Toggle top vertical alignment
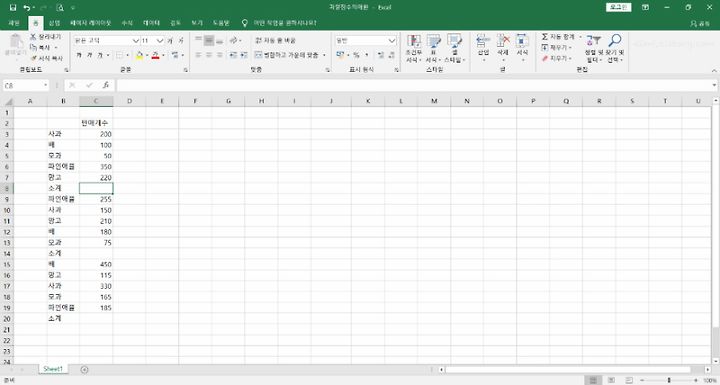The image size is (720, 385). [x=198, y=40]
